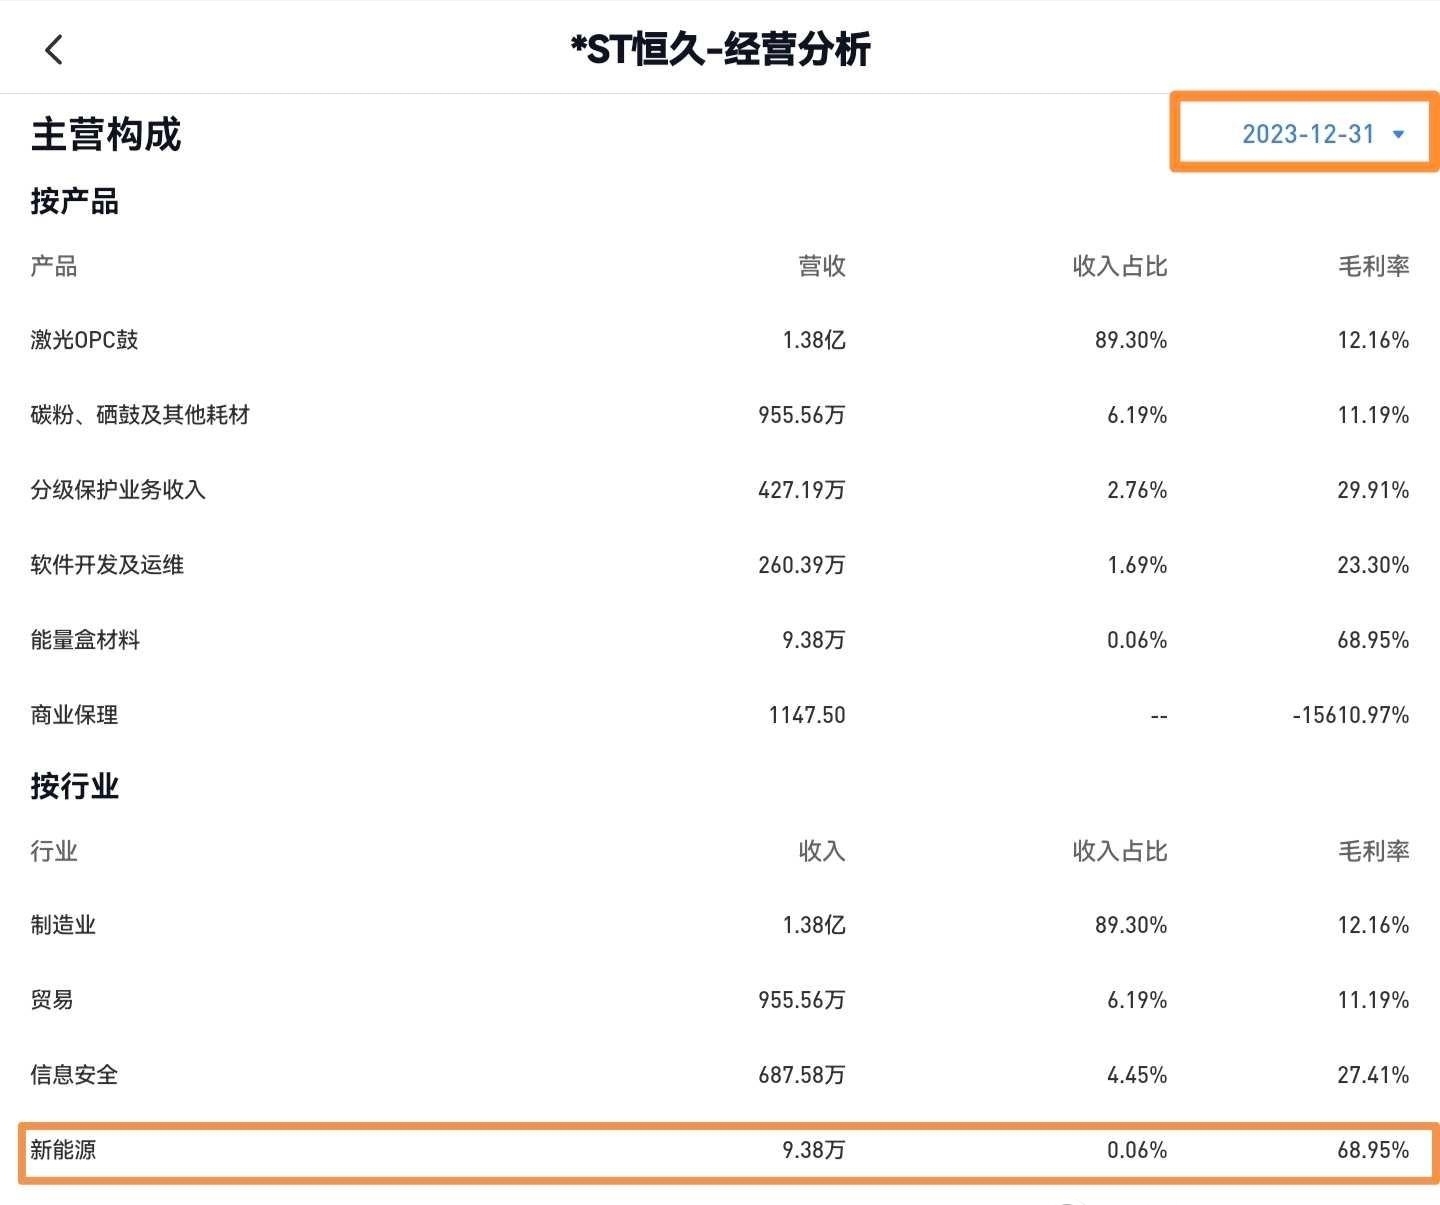1440x1205 pixels.
Task: Click 11.19% margin in 碳粉 row
Action: click(x=1373, y=415)
